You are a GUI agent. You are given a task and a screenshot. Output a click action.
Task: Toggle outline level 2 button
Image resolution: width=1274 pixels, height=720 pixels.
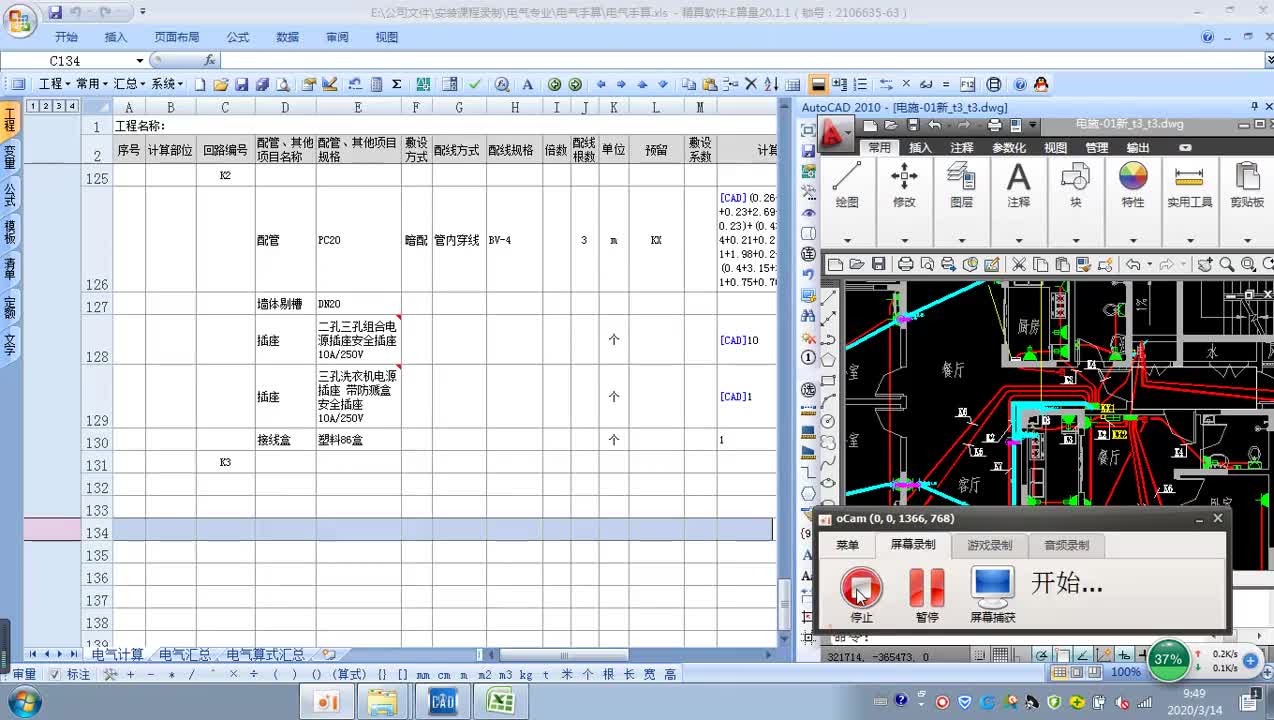pos(45,106)
